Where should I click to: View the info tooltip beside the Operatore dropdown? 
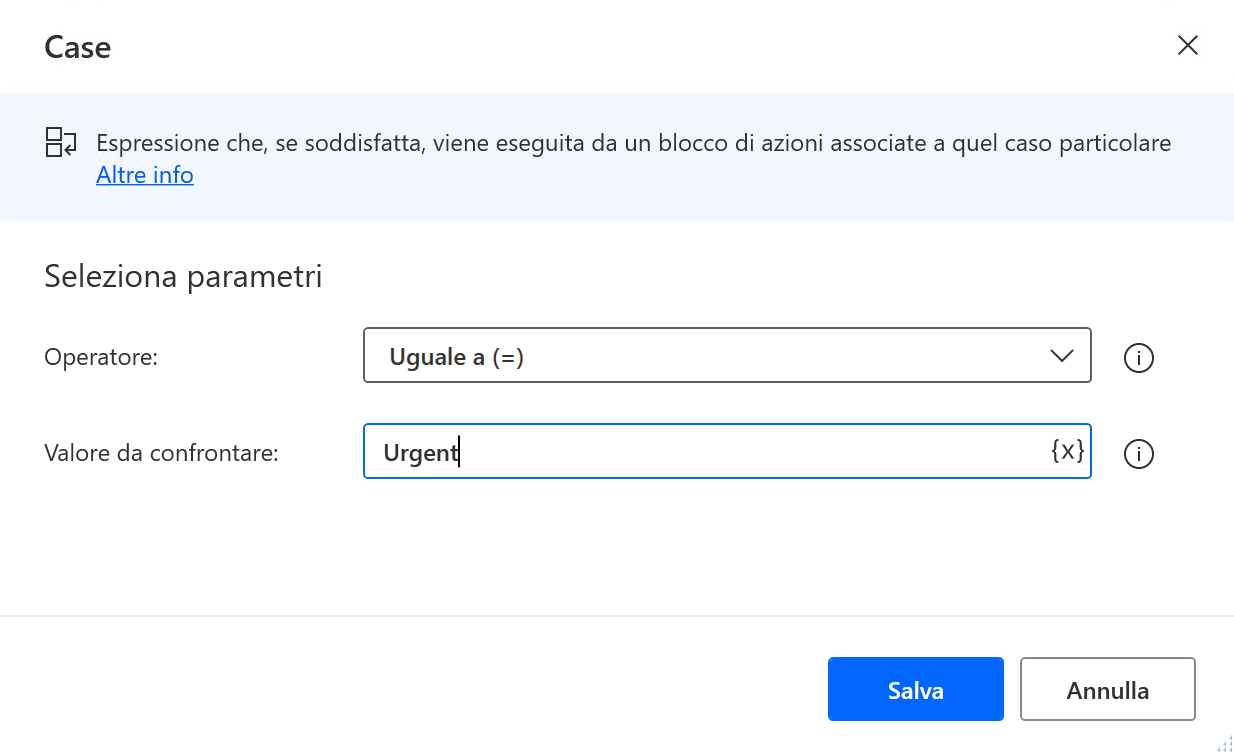click(1138, 357)
